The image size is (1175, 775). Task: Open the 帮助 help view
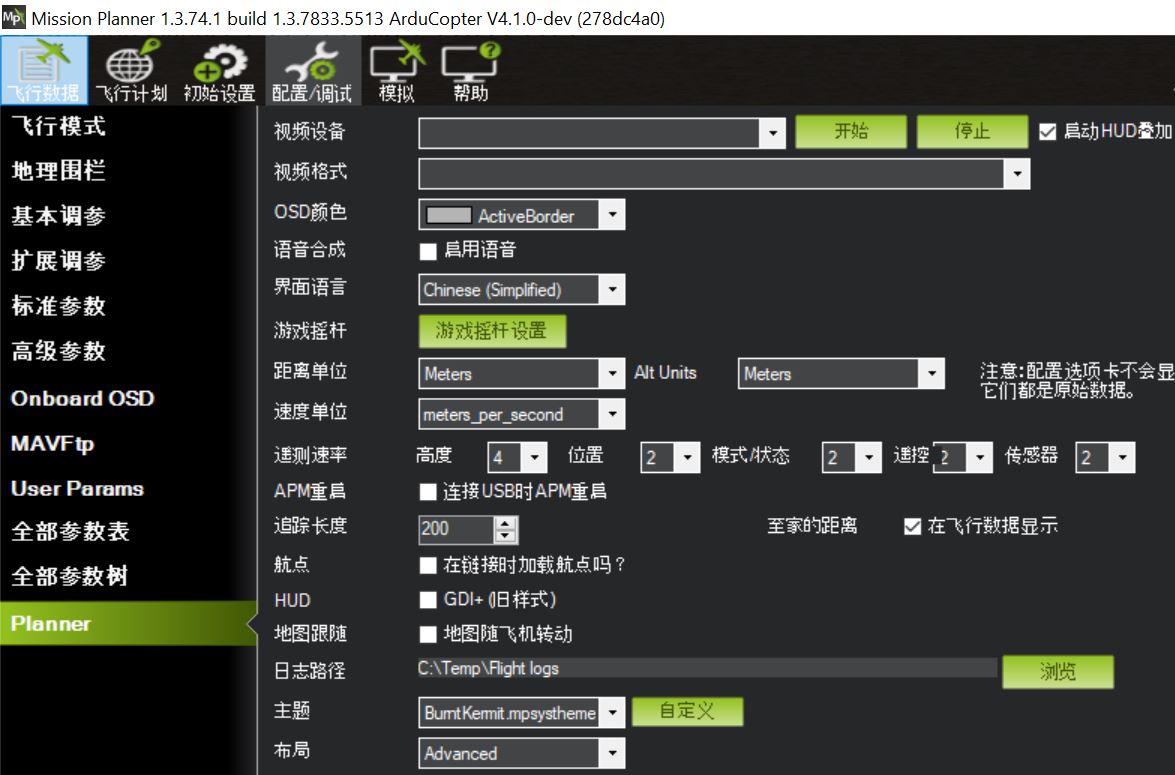470,70
